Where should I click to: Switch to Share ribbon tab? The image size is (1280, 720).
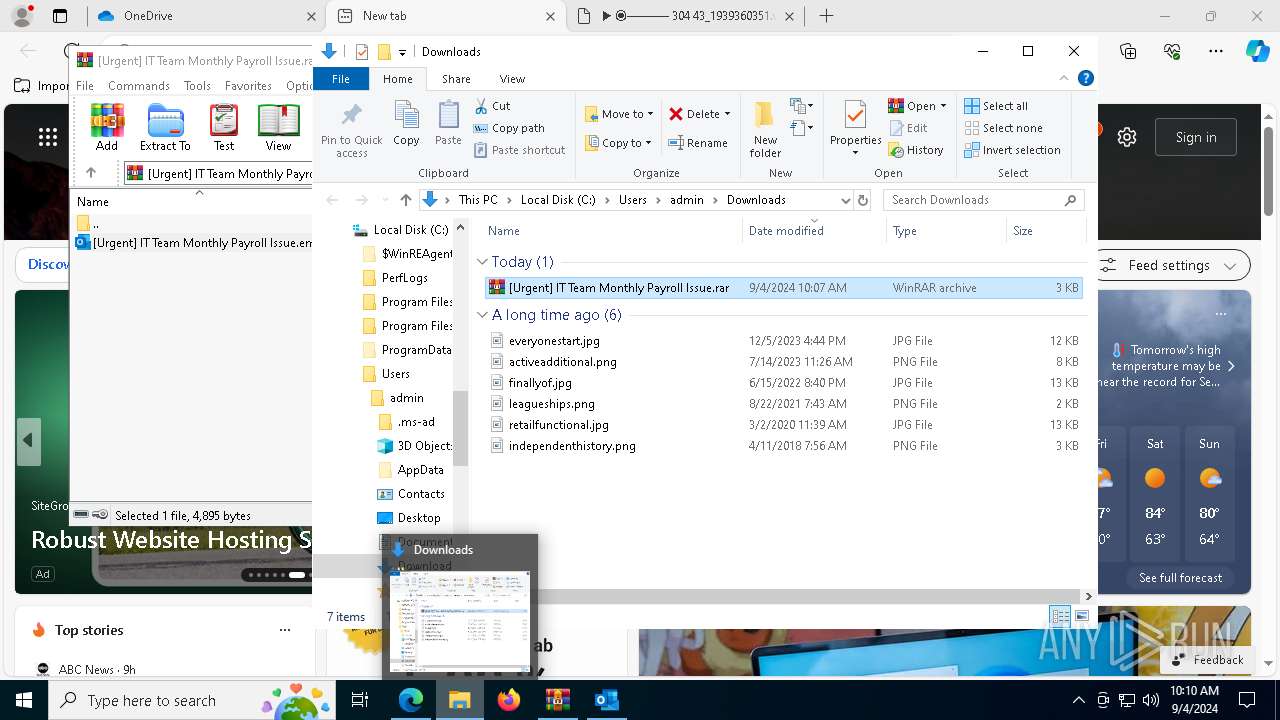pos(456,79)
